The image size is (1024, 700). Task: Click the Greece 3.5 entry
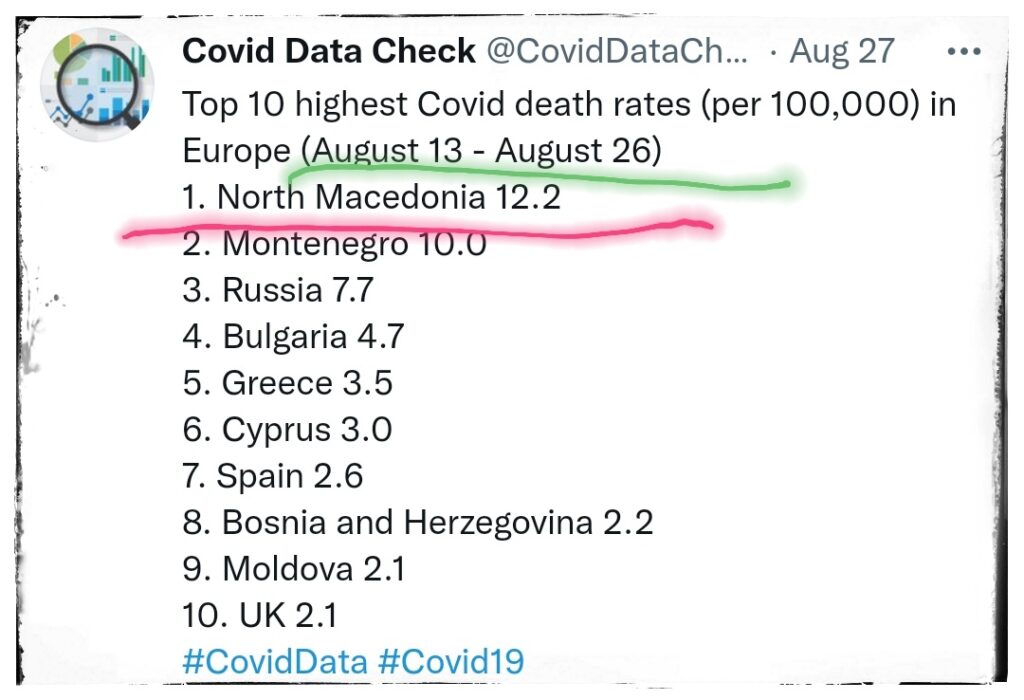point(288,383)
